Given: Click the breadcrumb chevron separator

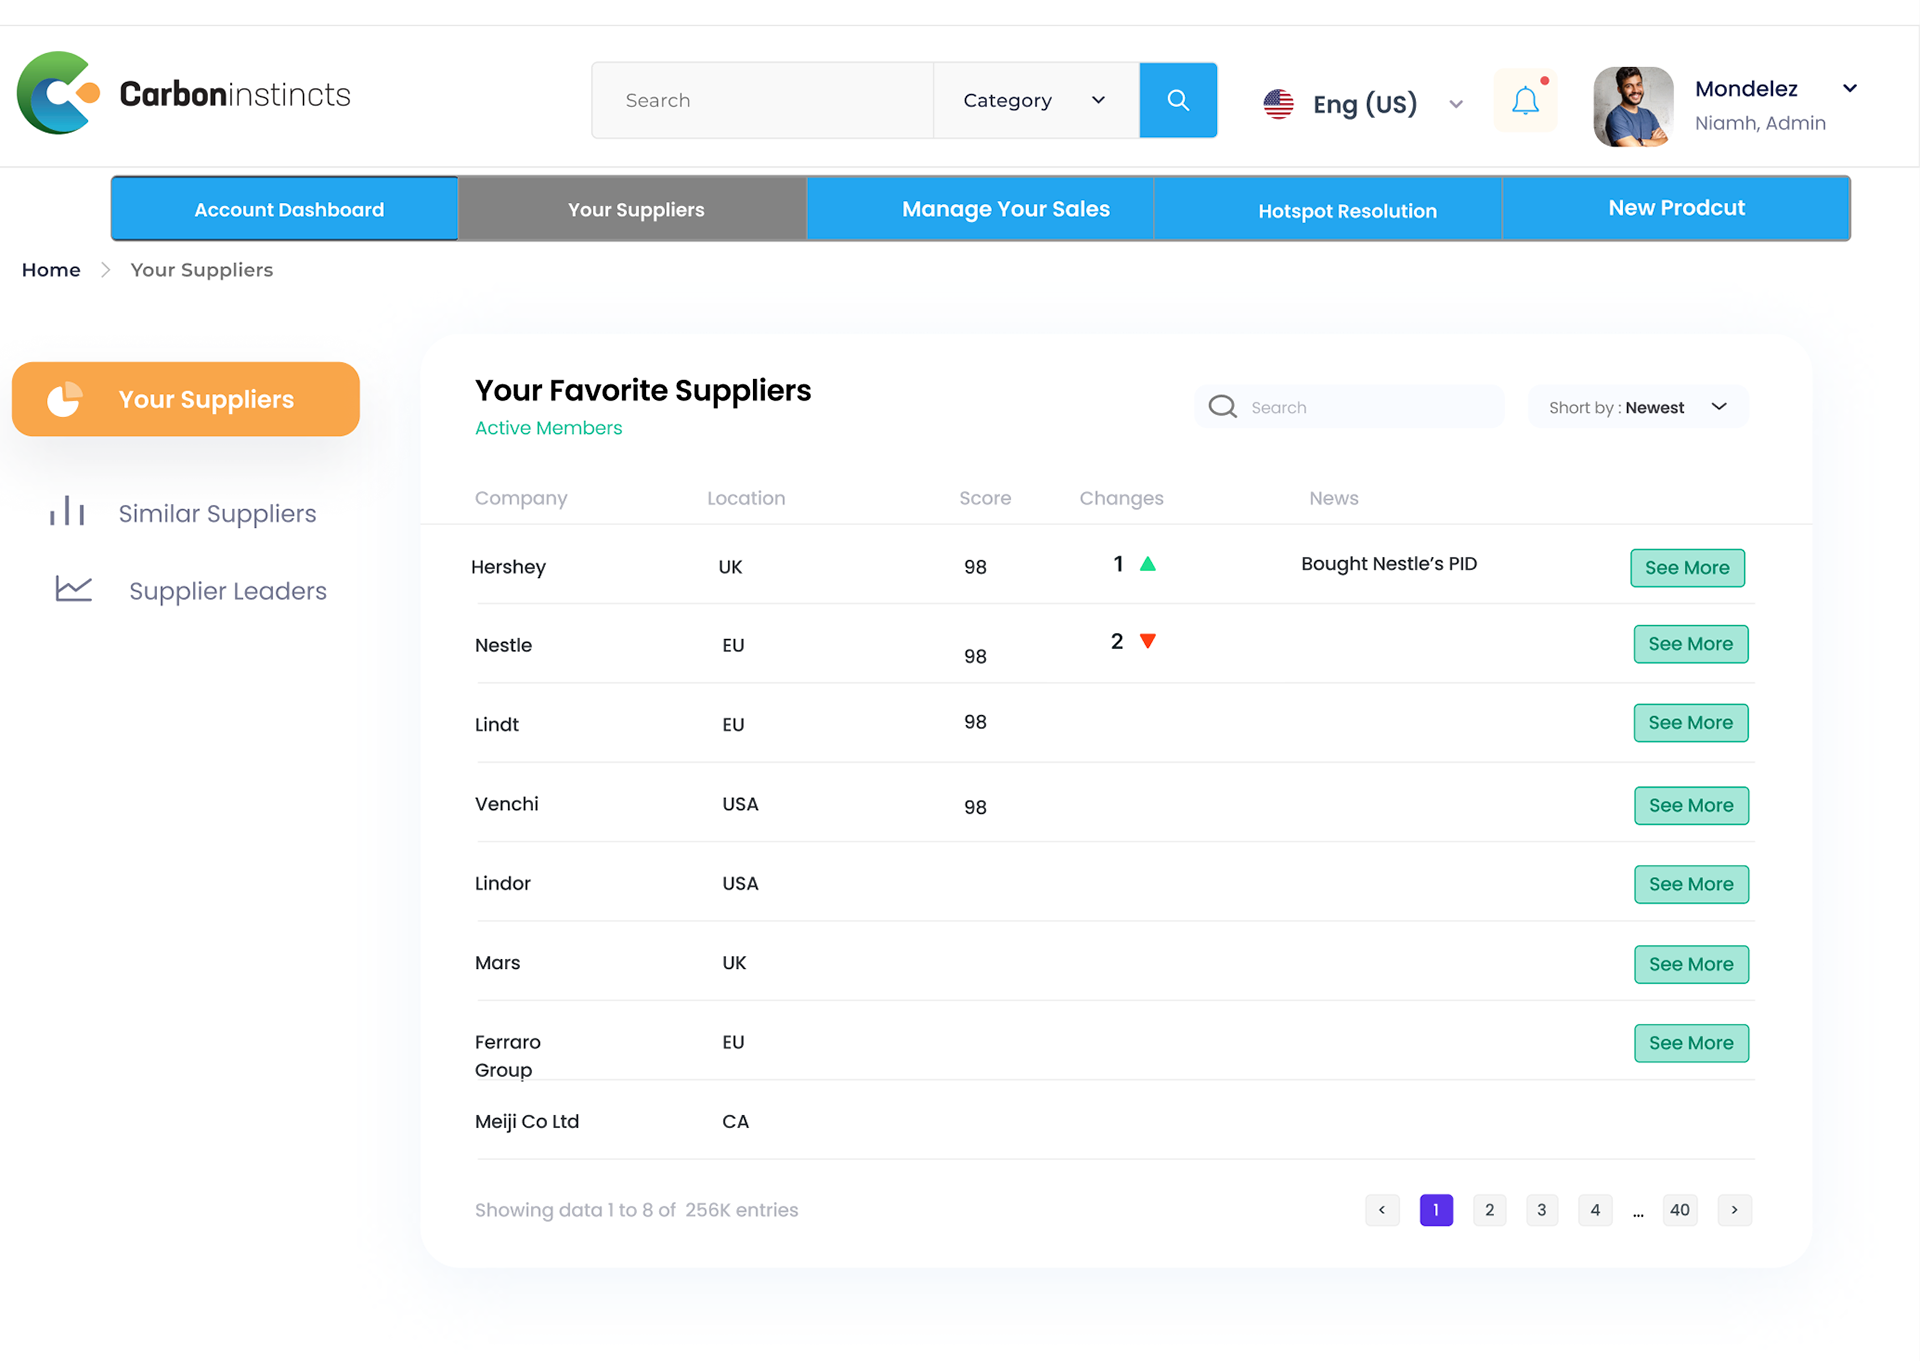Looking at the screenshot, I should tap(105, 270).
